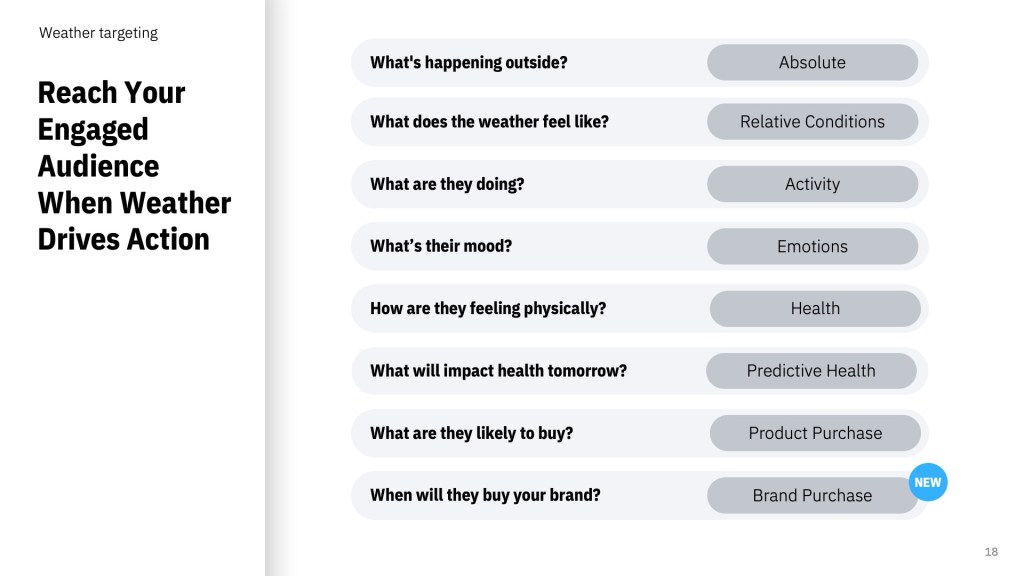
Task: Click the blue NEW badge
Action: (927, 482)
